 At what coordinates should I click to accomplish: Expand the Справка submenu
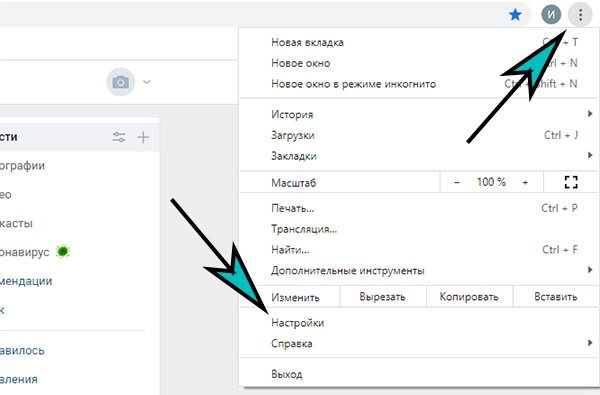click(x=419, y=344)
